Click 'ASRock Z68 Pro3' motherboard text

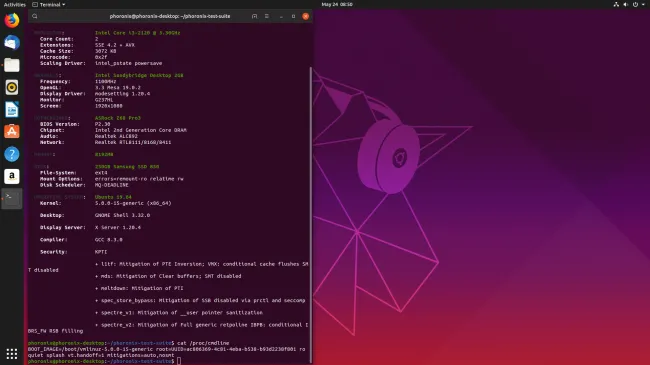click(x=118, y=118)
